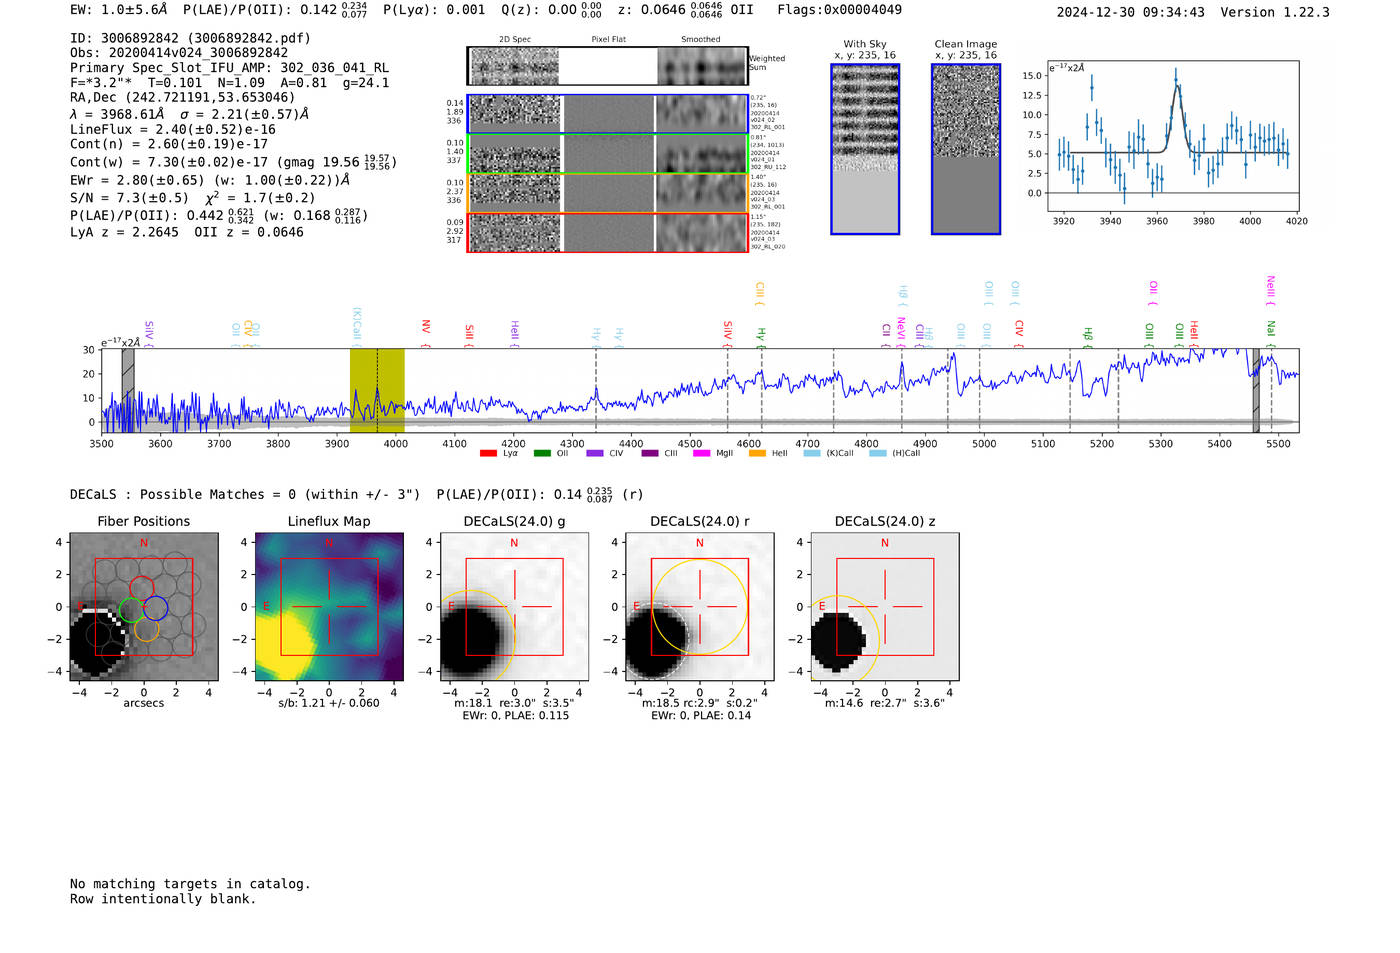Click the blue fiber's Pixel Flat cutout
1400x953 pixels.
click(608, 114)
